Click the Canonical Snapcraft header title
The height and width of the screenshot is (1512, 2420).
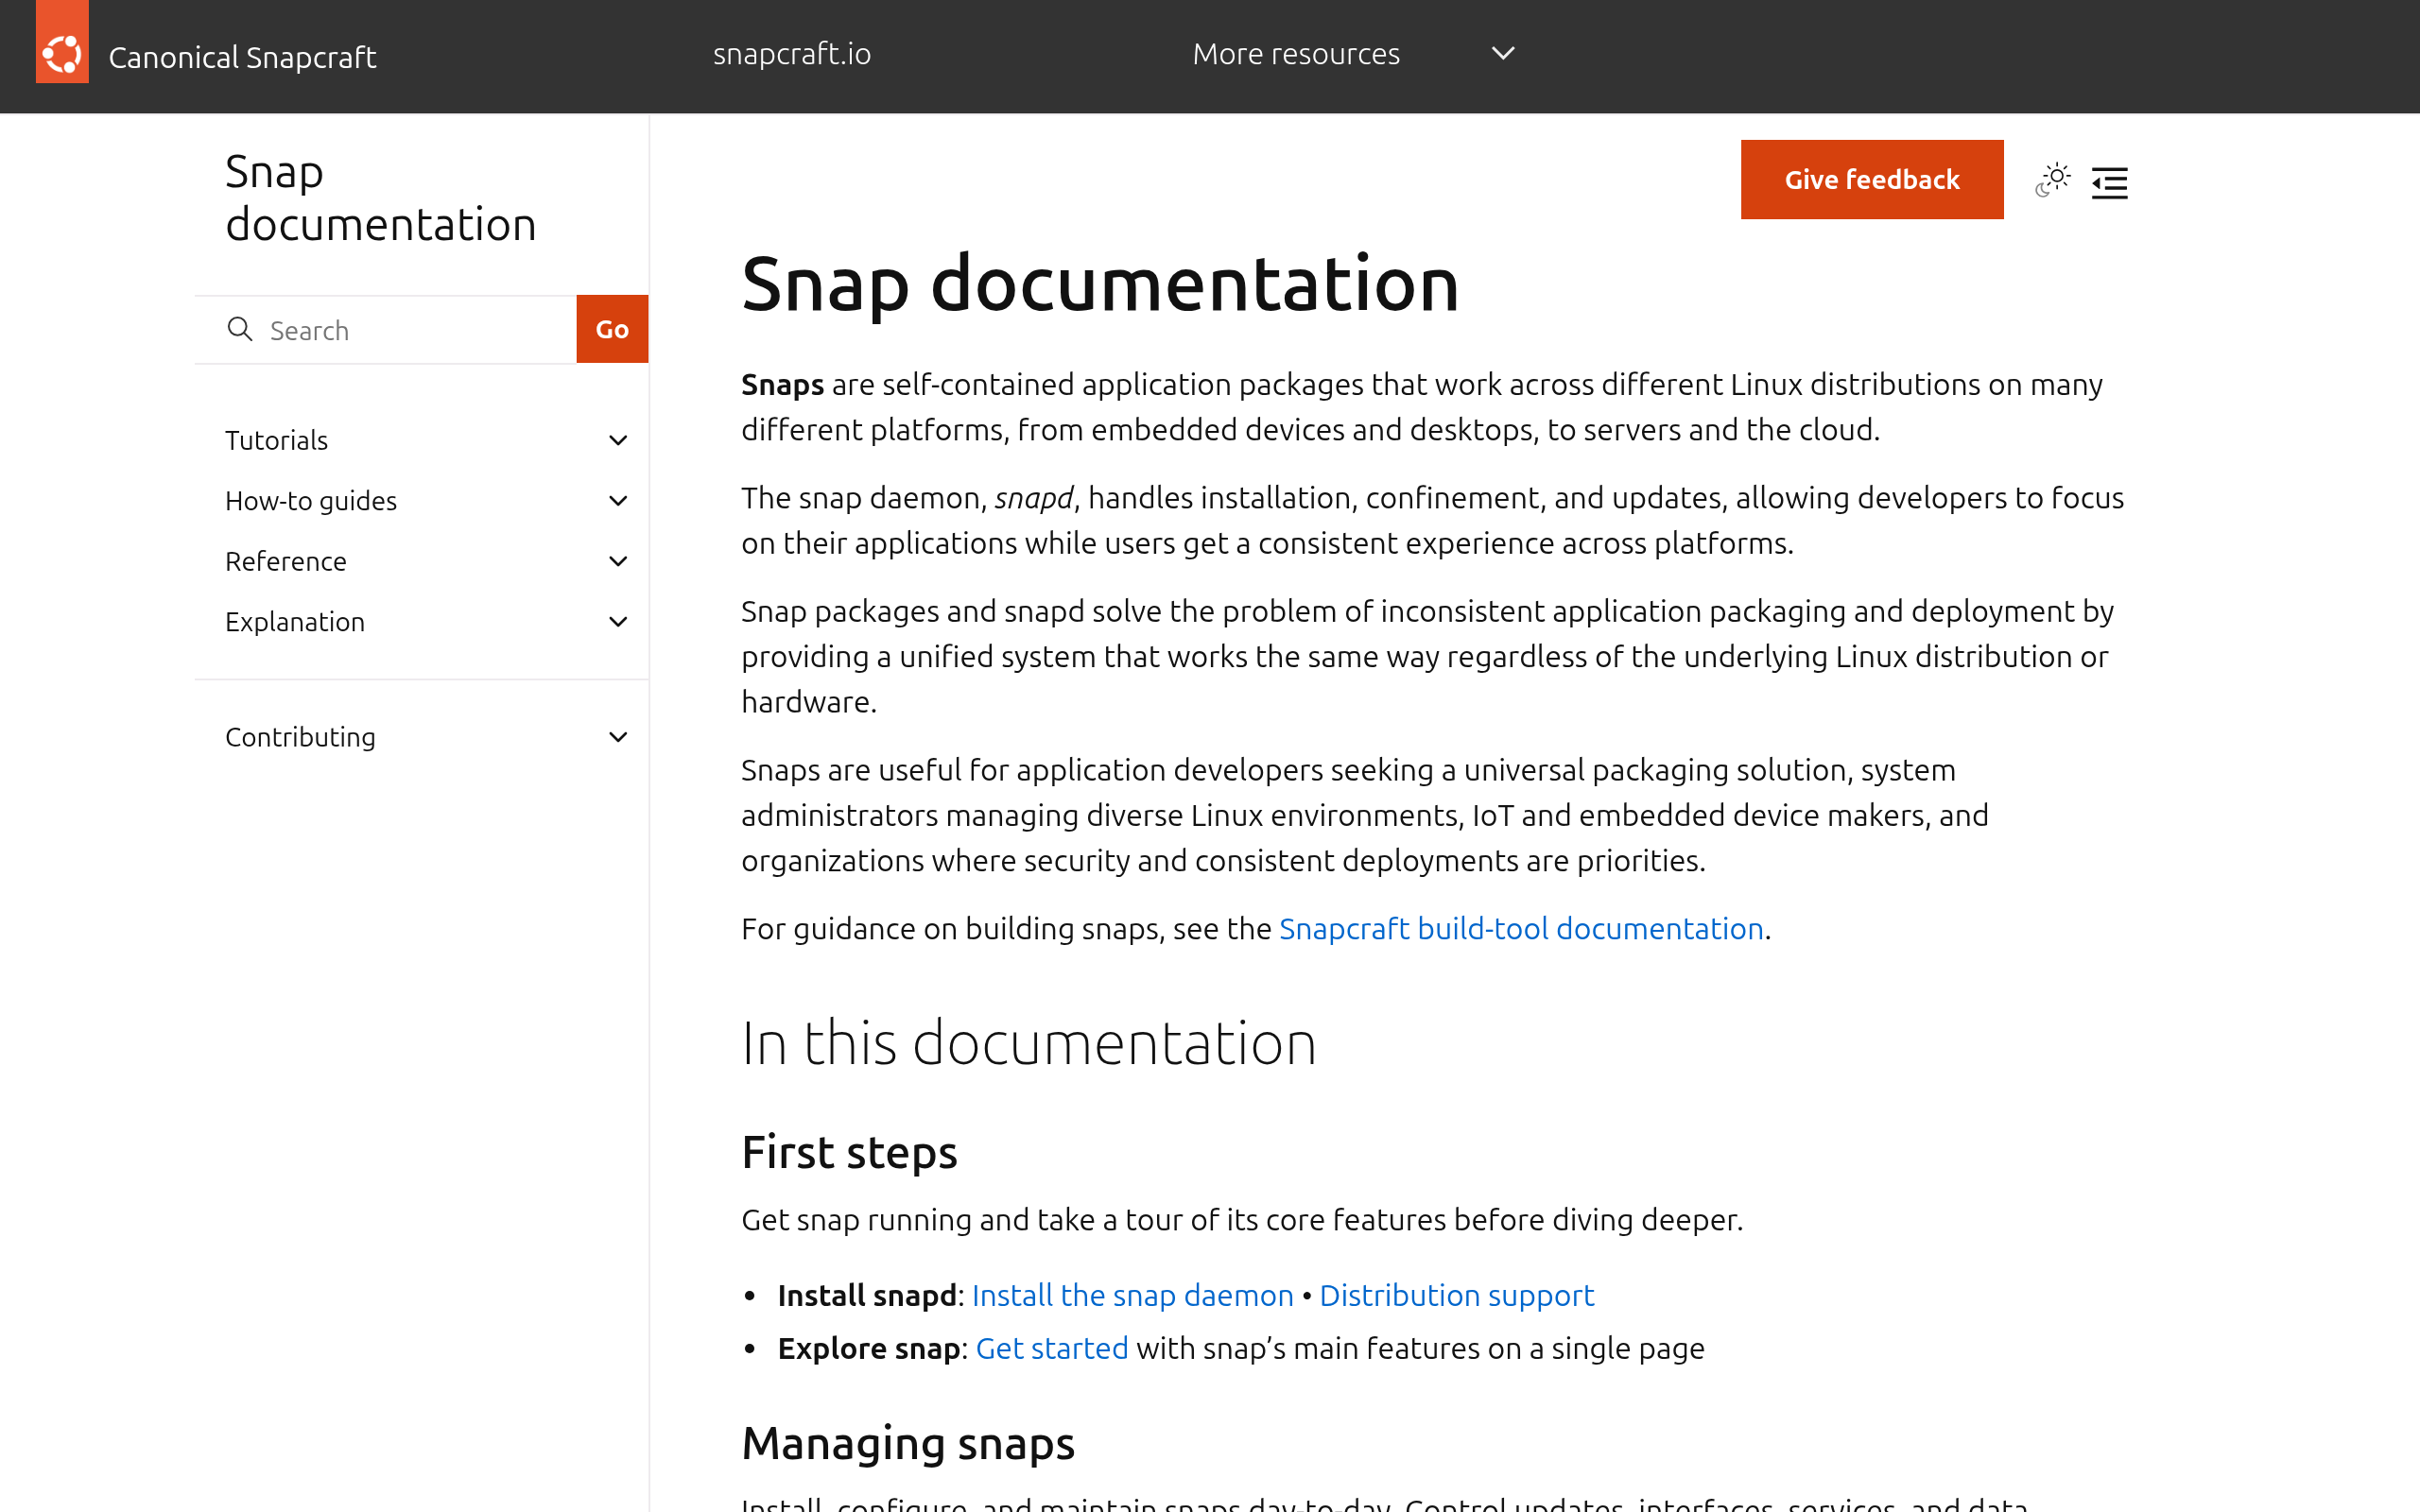(x=242, y=57)
